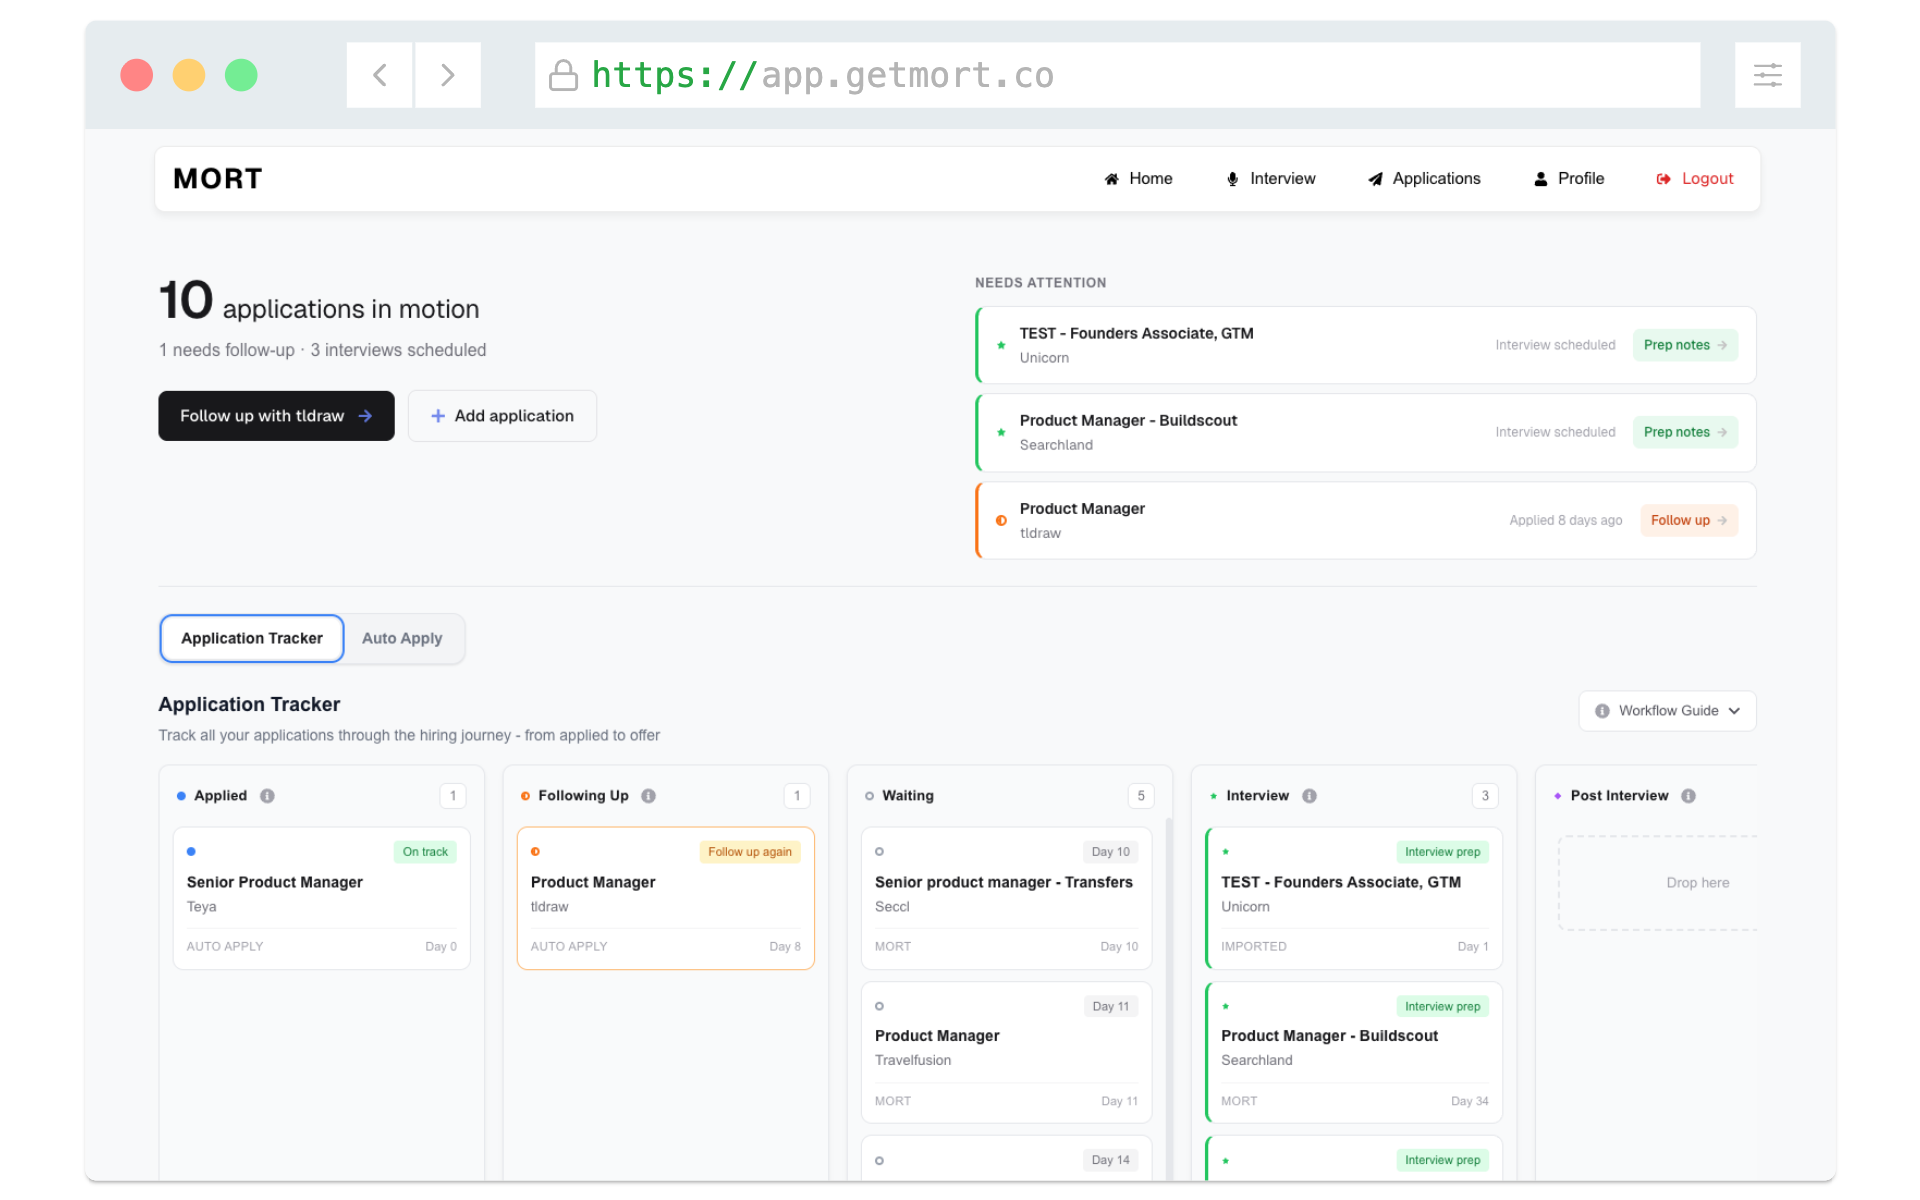Screen dimensions: 1920x1200
Task: Click the info icon next to Interview column
Action: pyautogui.click(x=1309, y=796)
